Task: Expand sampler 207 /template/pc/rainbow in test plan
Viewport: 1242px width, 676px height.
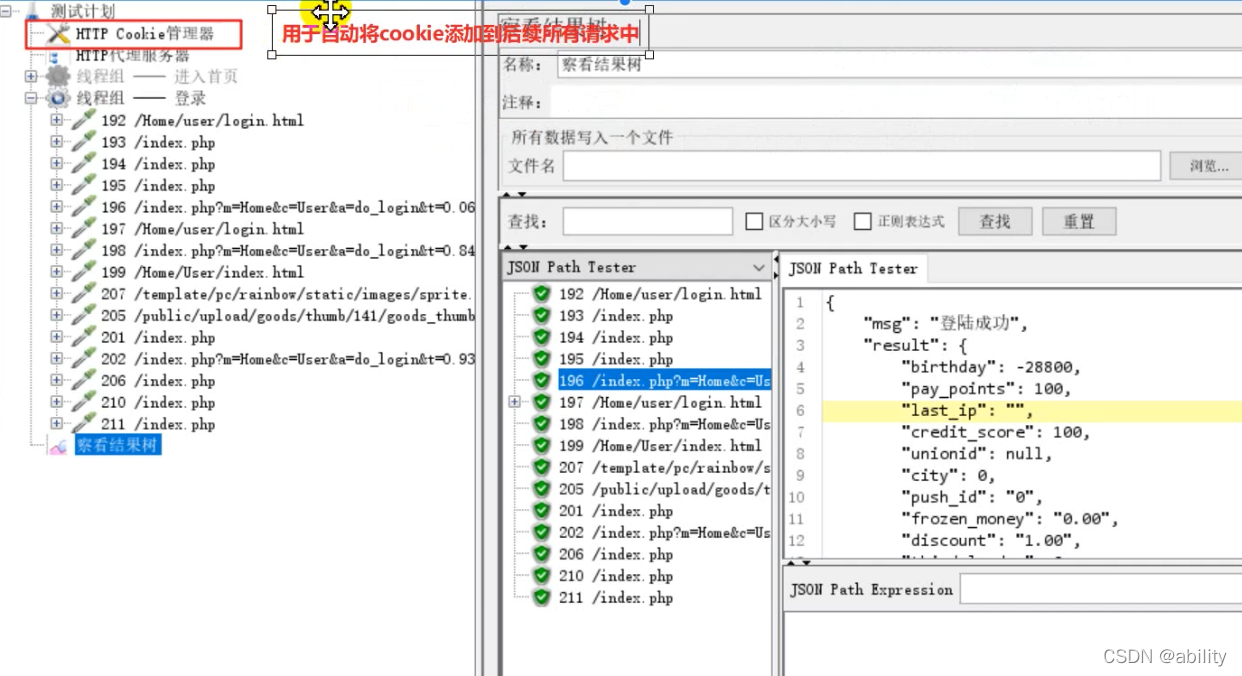Action: [57, 294]
